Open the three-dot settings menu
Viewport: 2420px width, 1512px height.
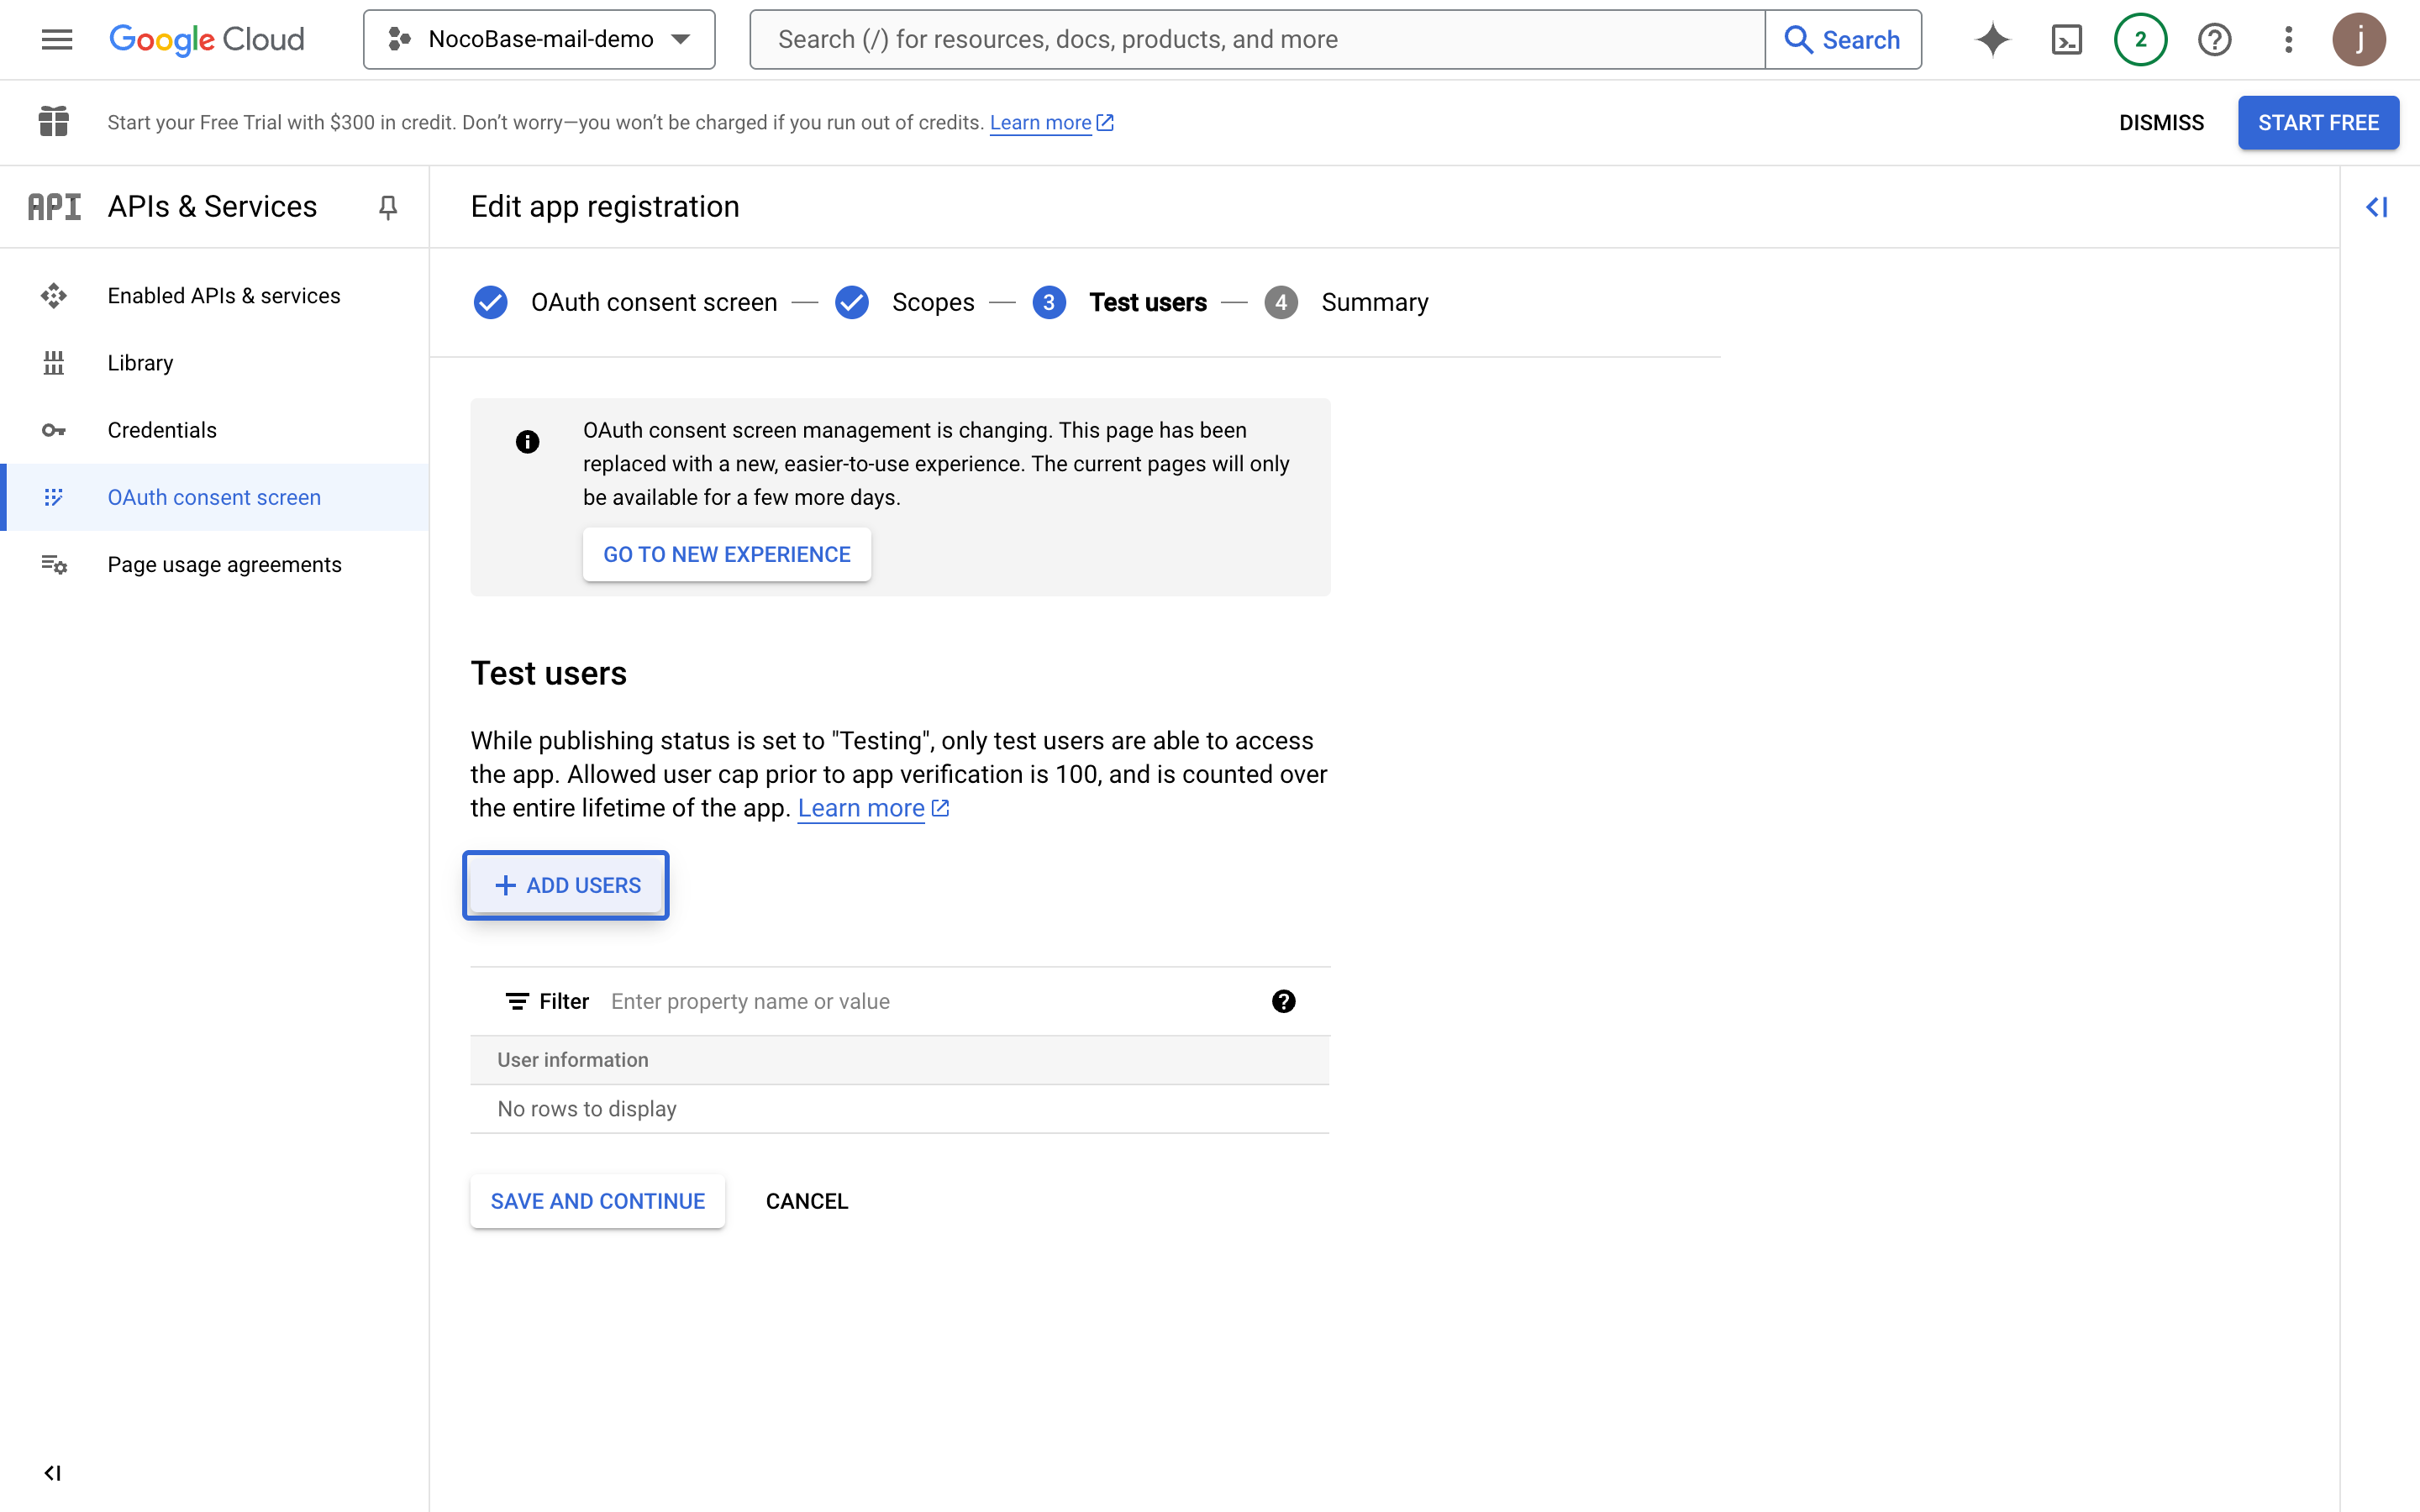point(2288,39)
